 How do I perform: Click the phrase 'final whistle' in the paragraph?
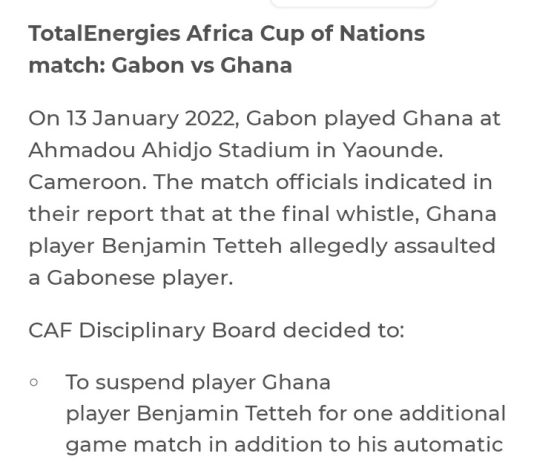coord(350,214)
